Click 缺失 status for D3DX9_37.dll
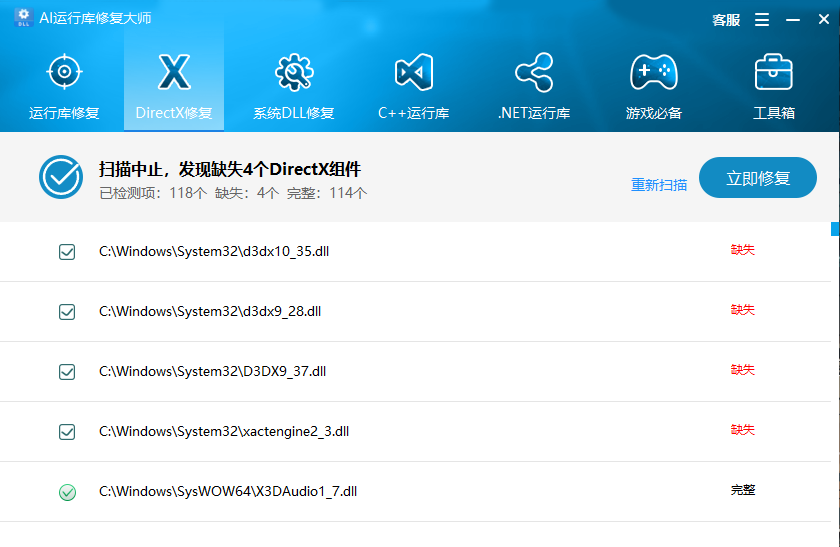This screenshot has height=547, width=840. click(x=742, y=370)
